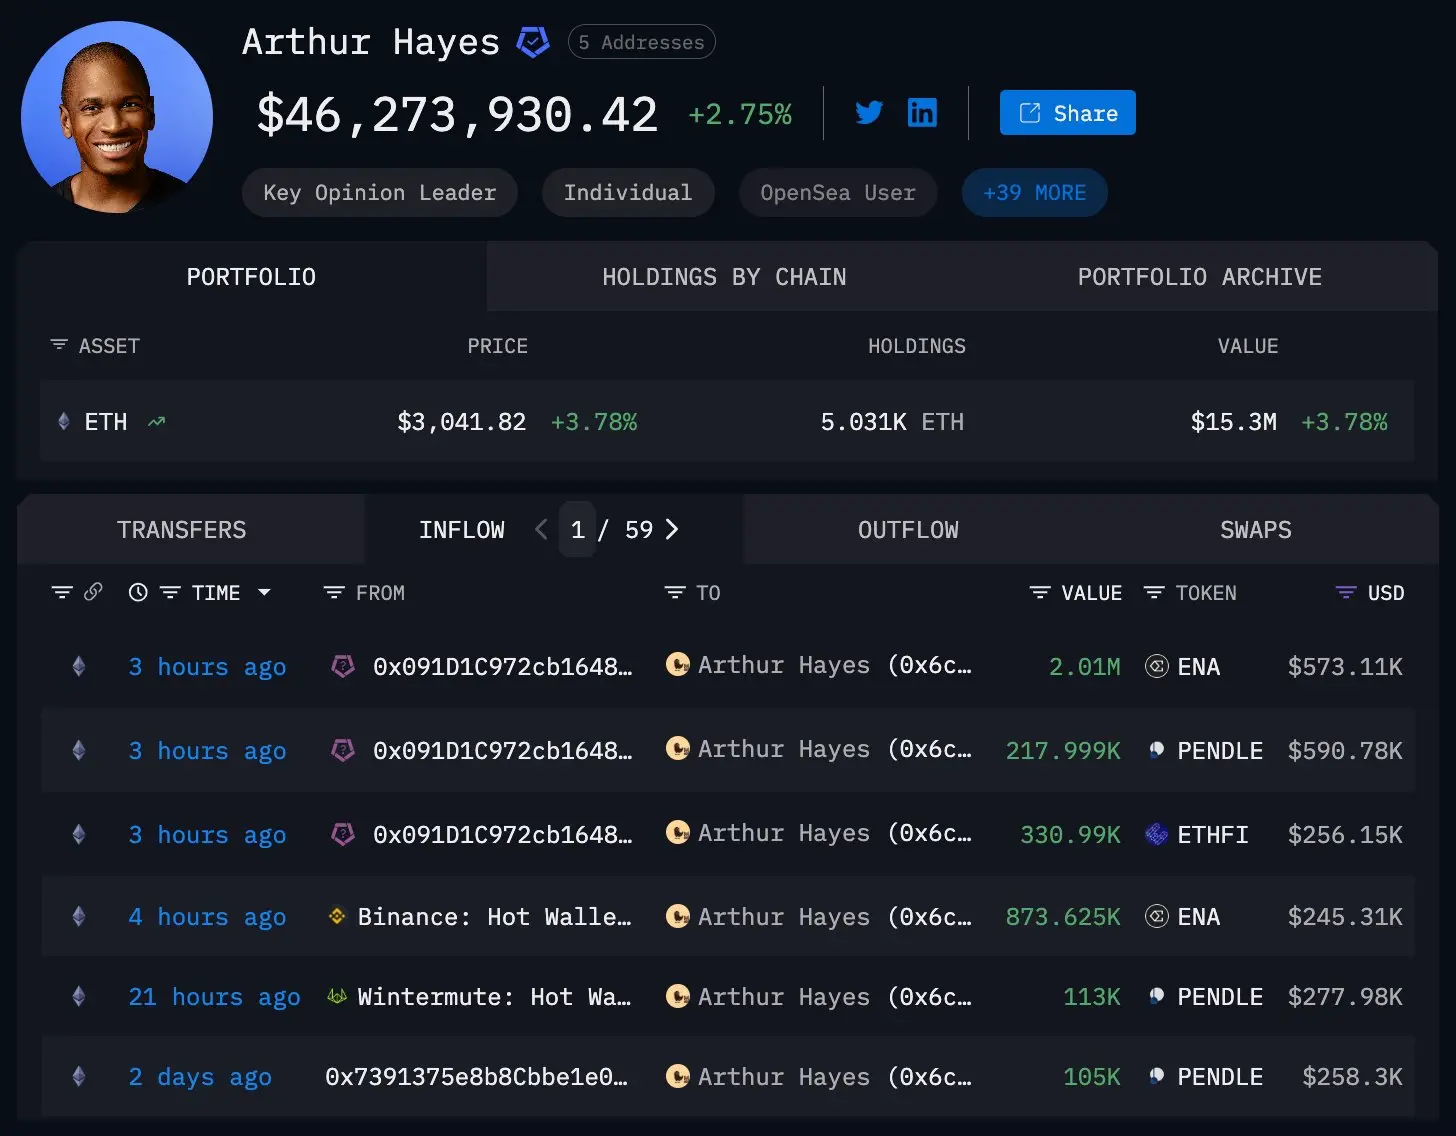
Task: Click the Binance logo in the 4 hours ago row
Action: point(337,916)
